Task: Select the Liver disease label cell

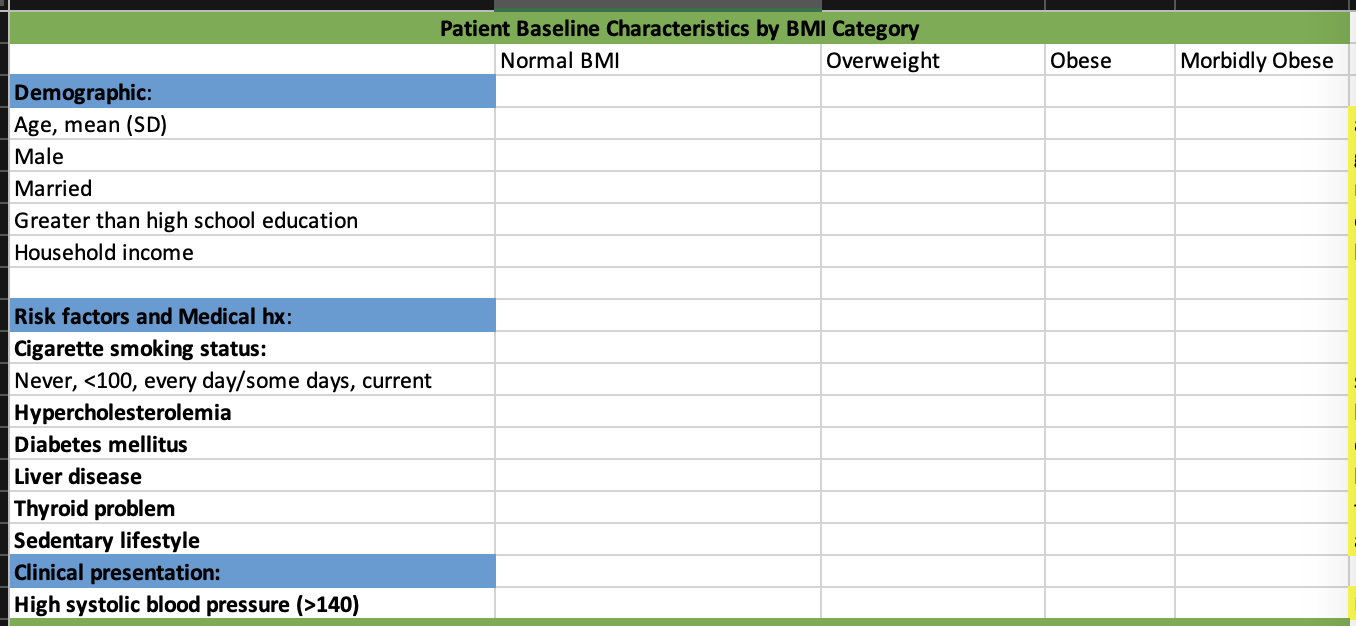Action: tap(253, 477)
